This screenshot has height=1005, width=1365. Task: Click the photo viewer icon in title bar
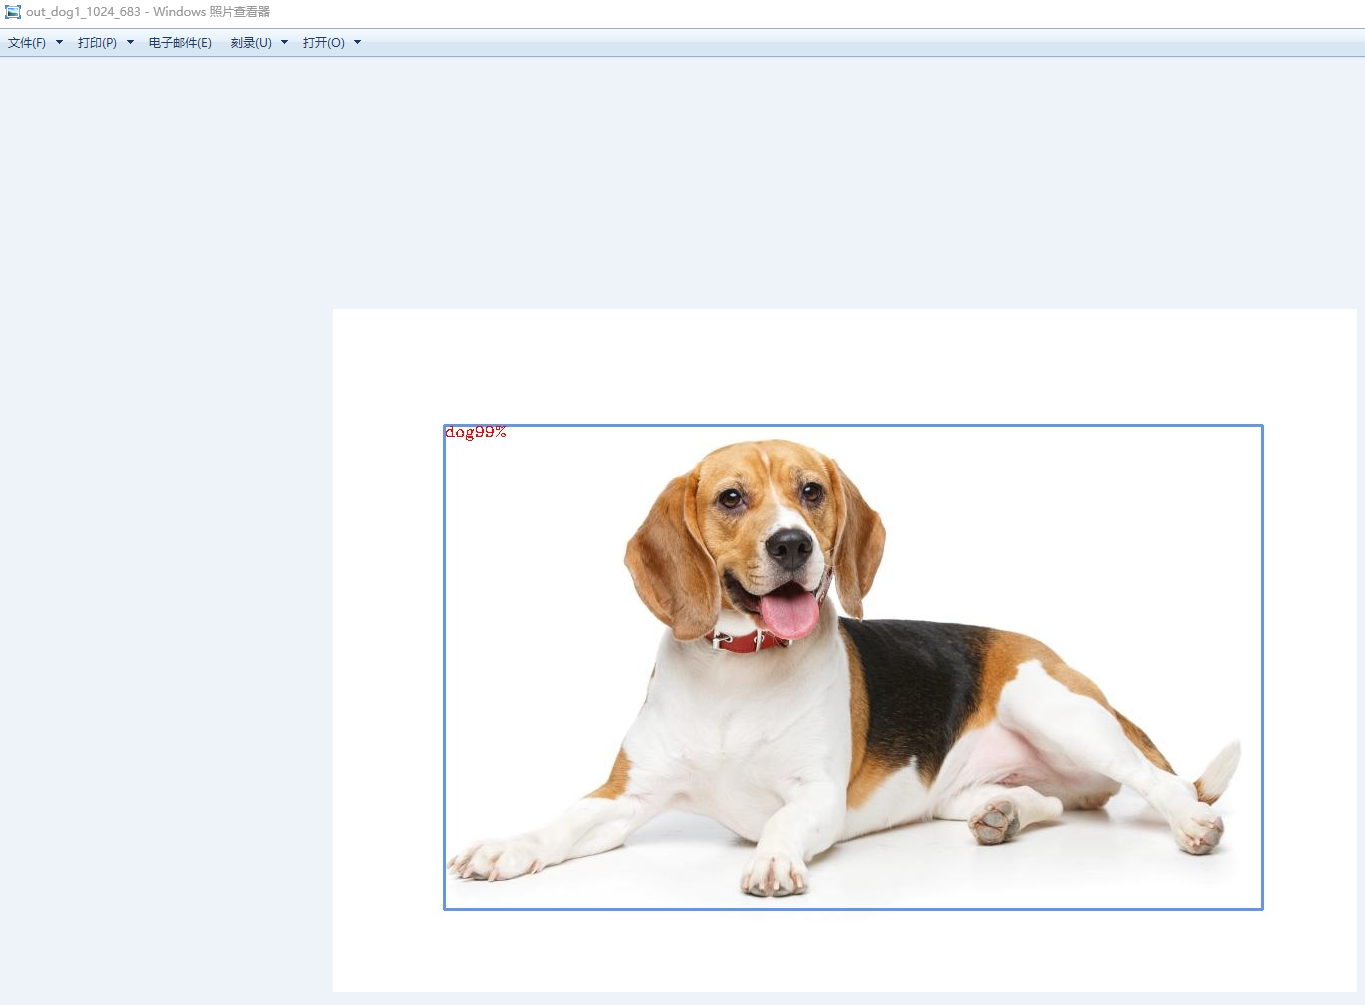13,12
